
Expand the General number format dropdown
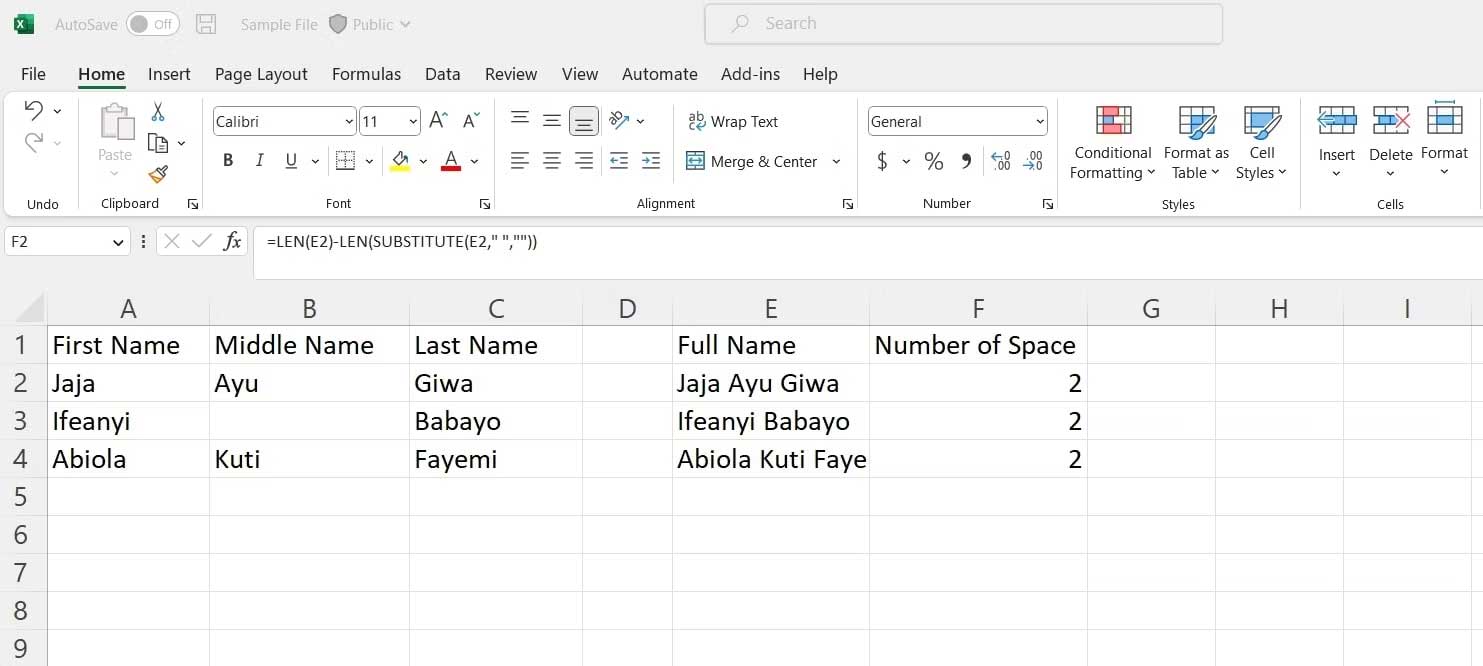[1040, 122]
